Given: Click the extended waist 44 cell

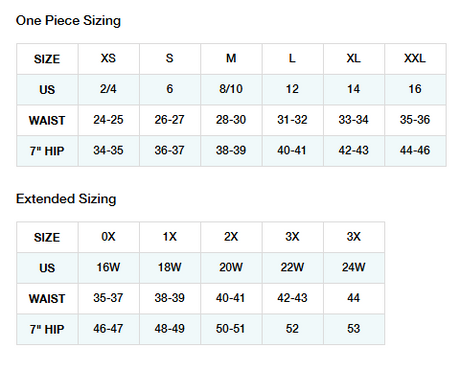Looking at the screenshot, I should point(354,298).
